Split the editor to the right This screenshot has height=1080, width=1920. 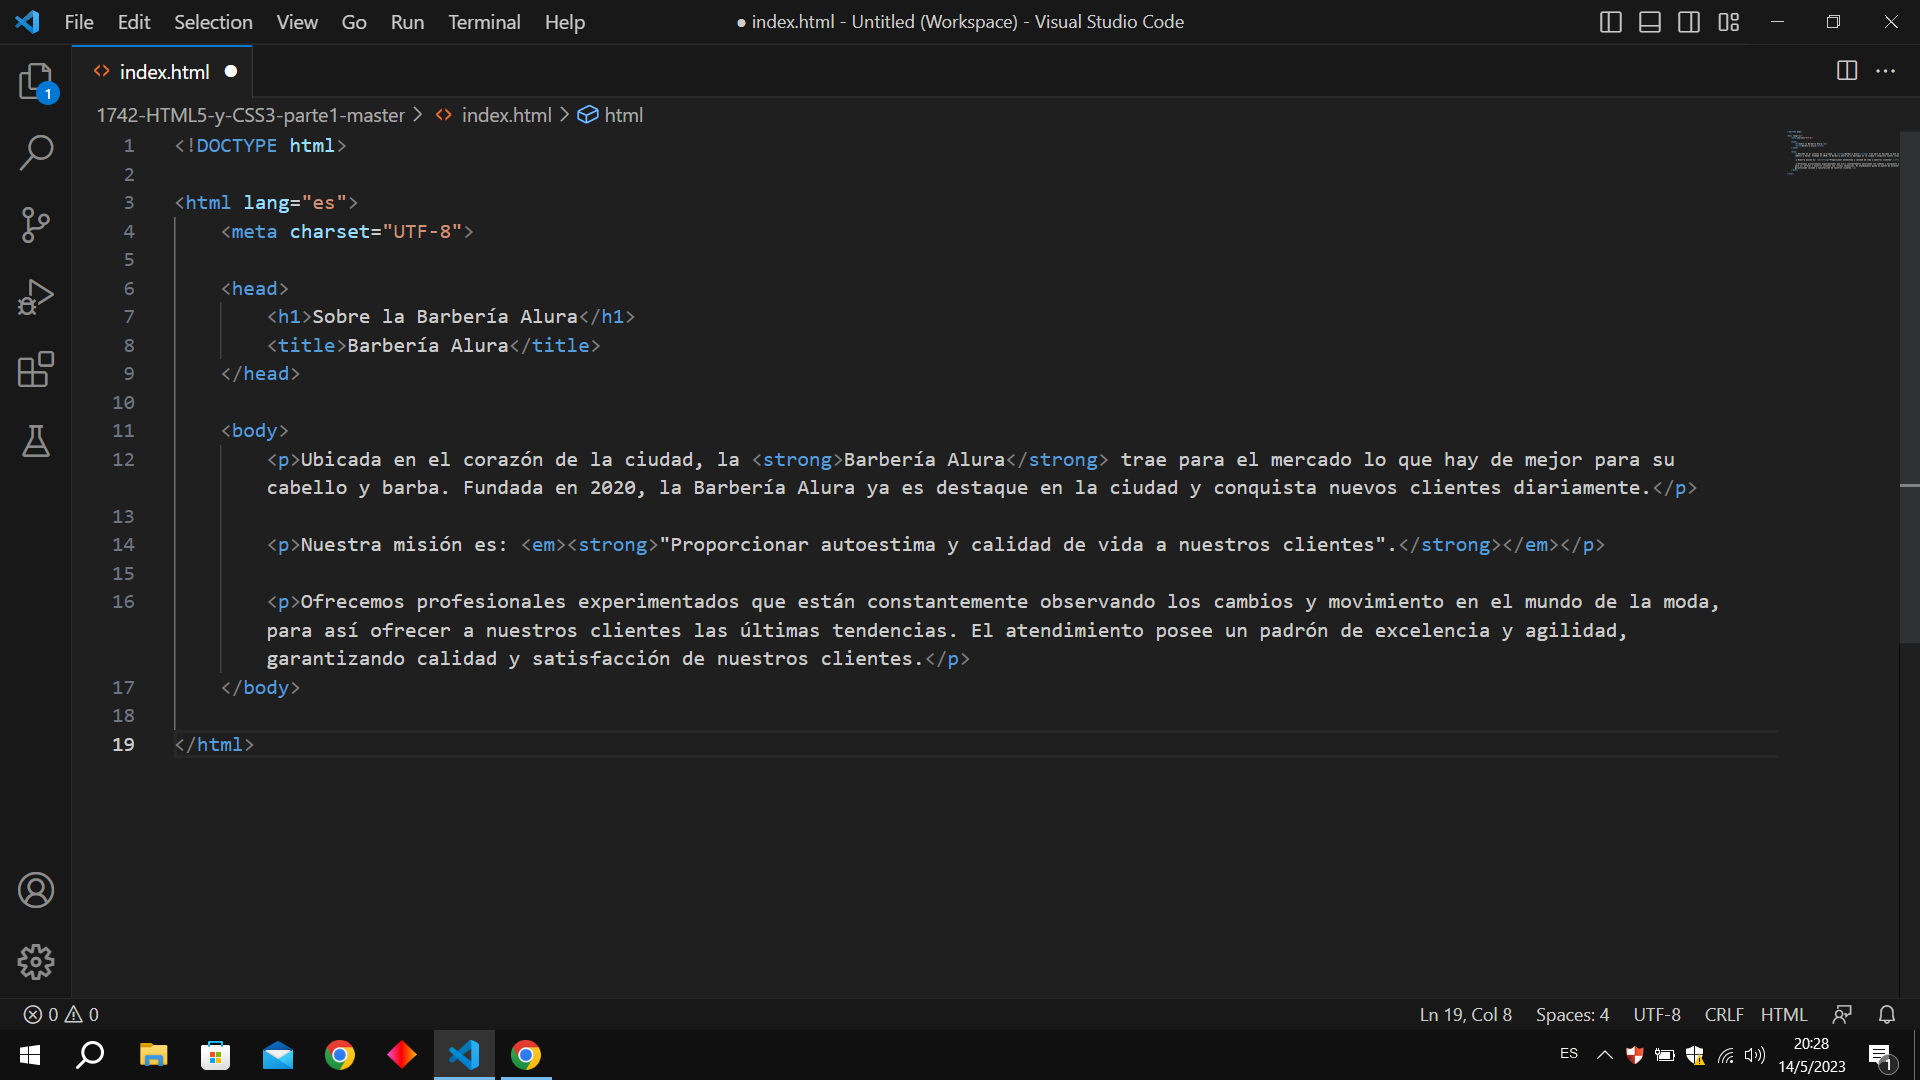1847,71
